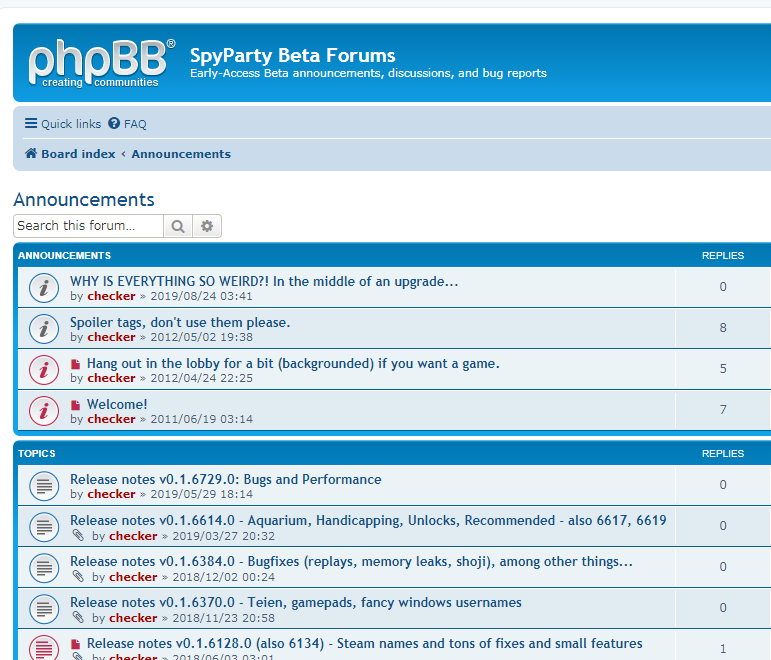Click date 2019/05/29 18:14
This screenshot has height=660, width=771.
point(202,494)
